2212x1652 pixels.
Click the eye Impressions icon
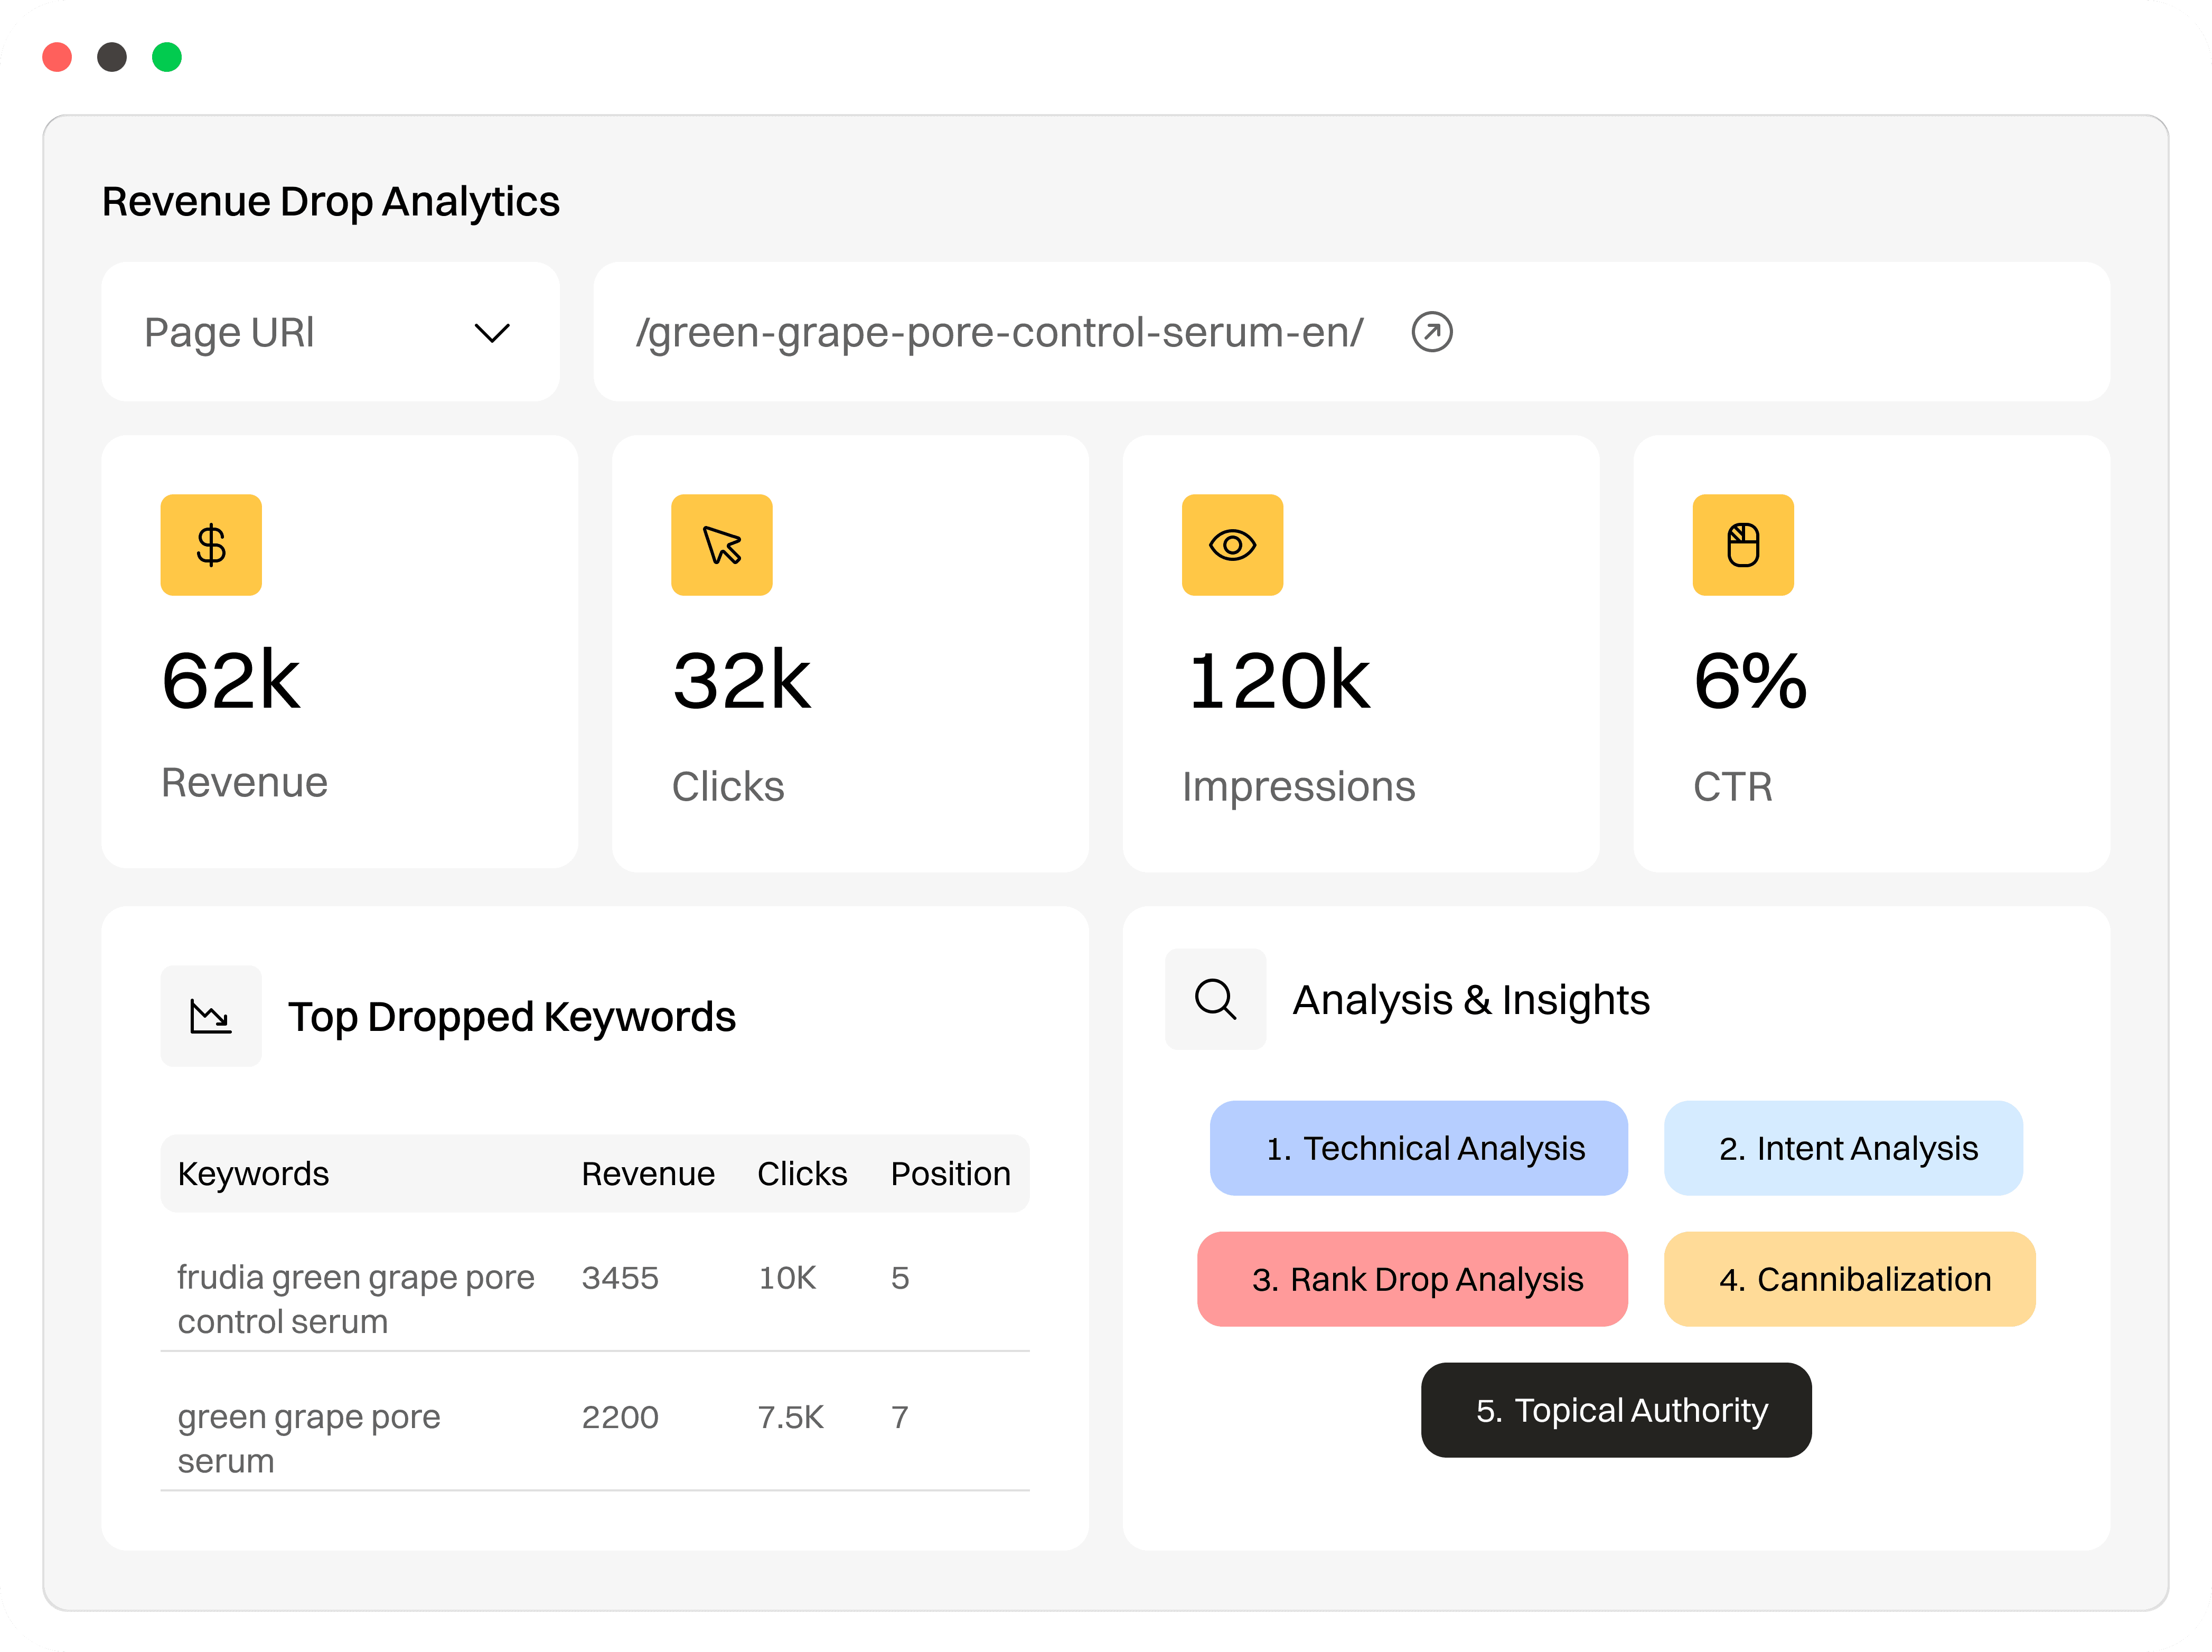point(1232,545)
